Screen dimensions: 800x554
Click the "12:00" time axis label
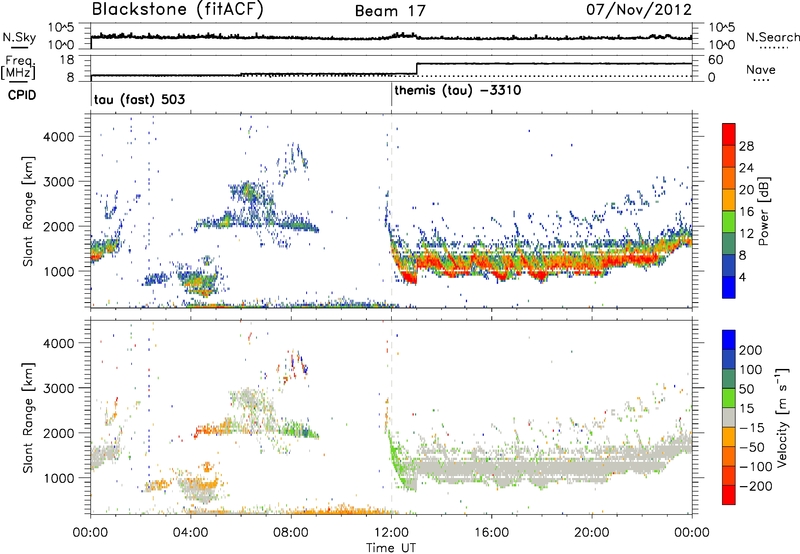coord(391,533)
